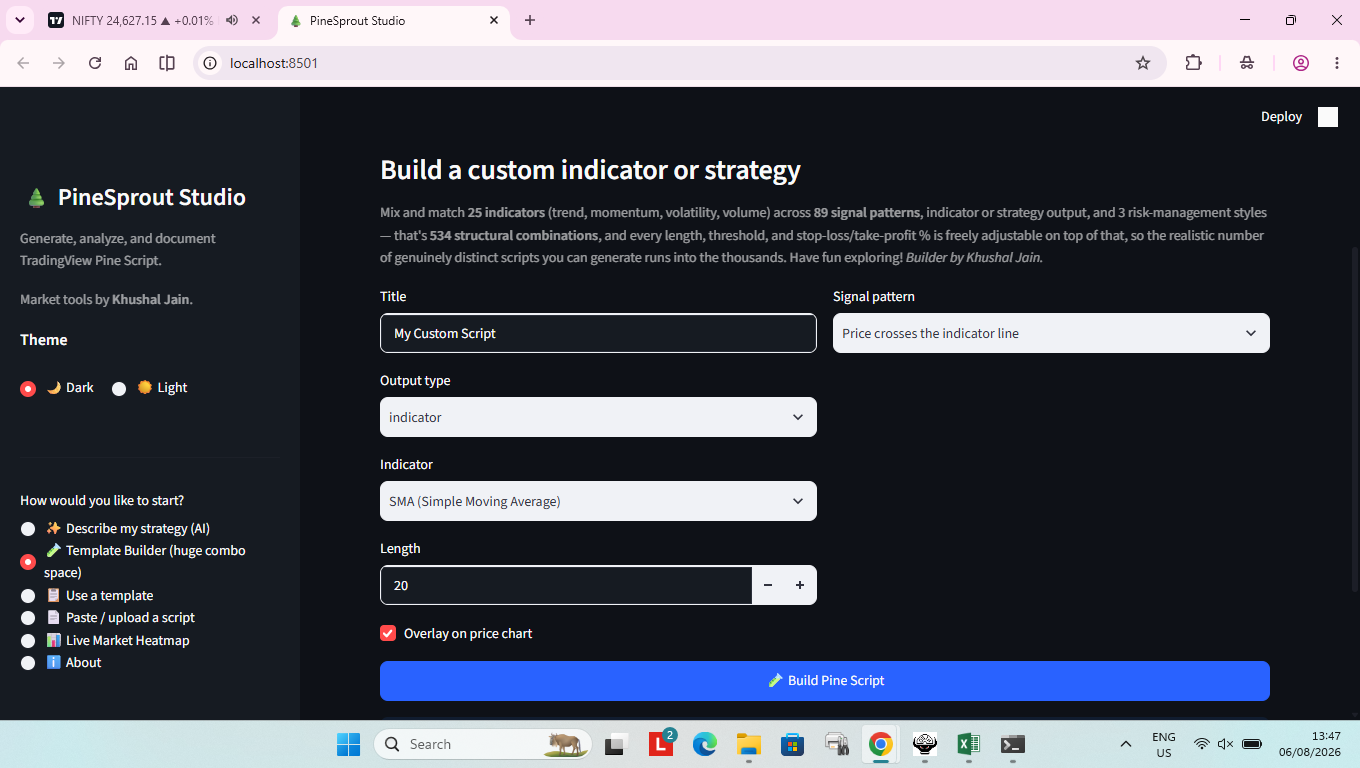Open the Chrome profile avatar

(1301, 63)
